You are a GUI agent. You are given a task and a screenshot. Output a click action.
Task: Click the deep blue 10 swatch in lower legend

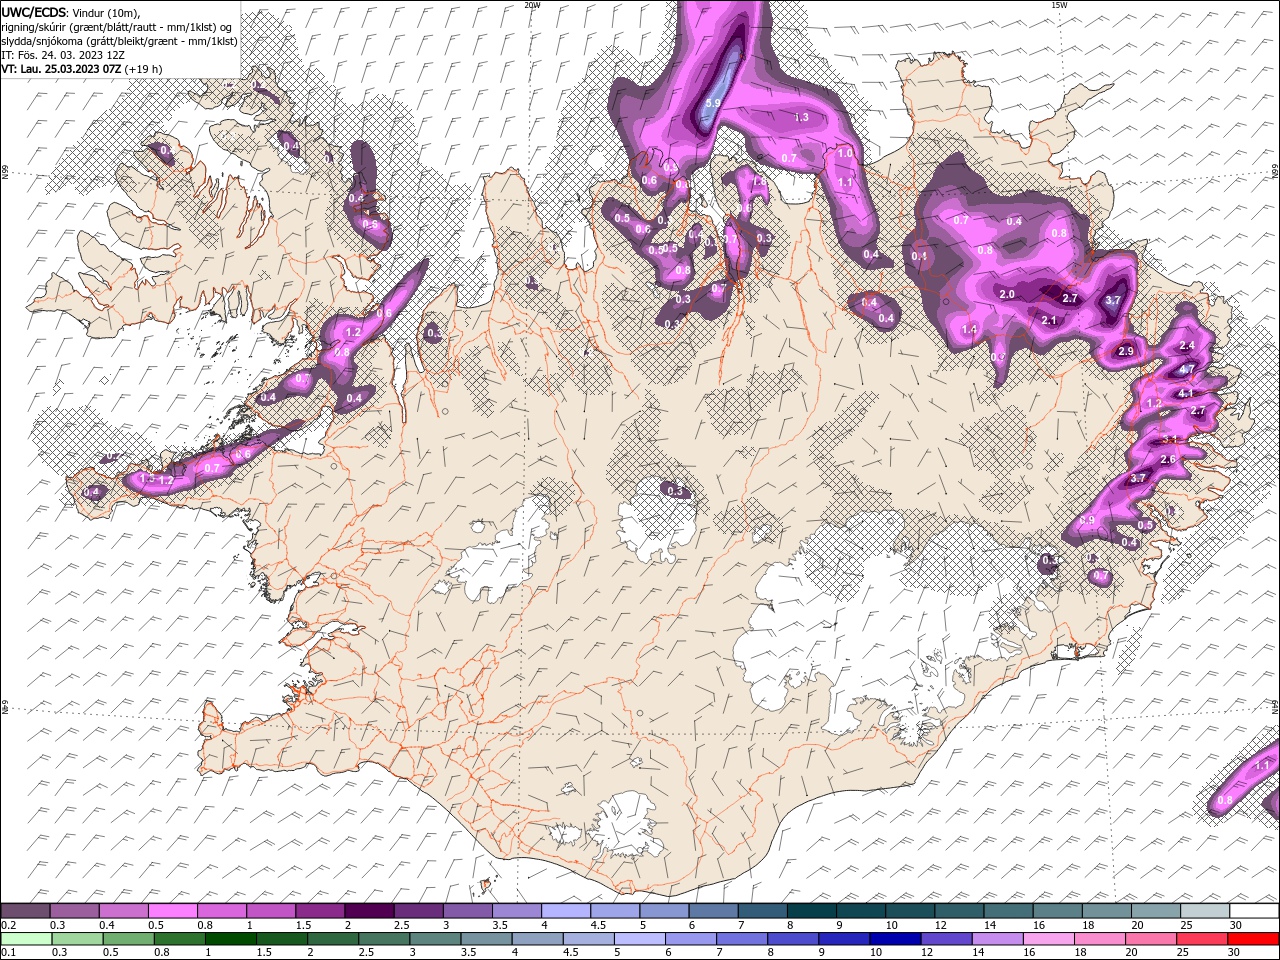(894, 939)
